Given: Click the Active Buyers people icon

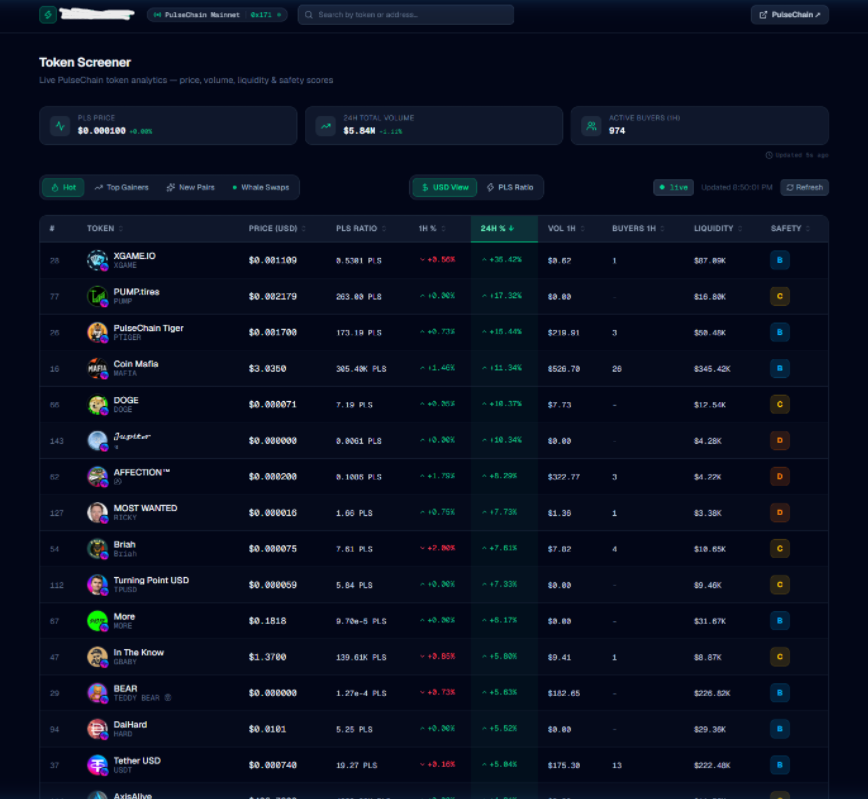Looking at the screenshot, I should pyautogui.click(x=591, y=126).
